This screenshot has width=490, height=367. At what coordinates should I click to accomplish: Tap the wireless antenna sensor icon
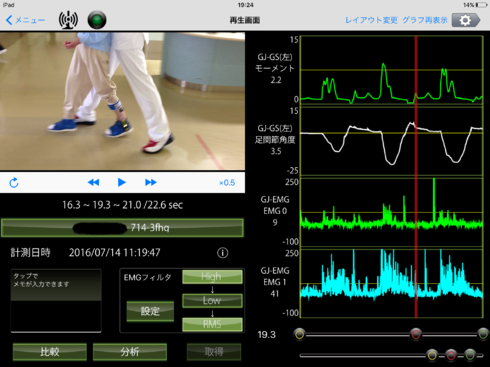coord(68,20)
